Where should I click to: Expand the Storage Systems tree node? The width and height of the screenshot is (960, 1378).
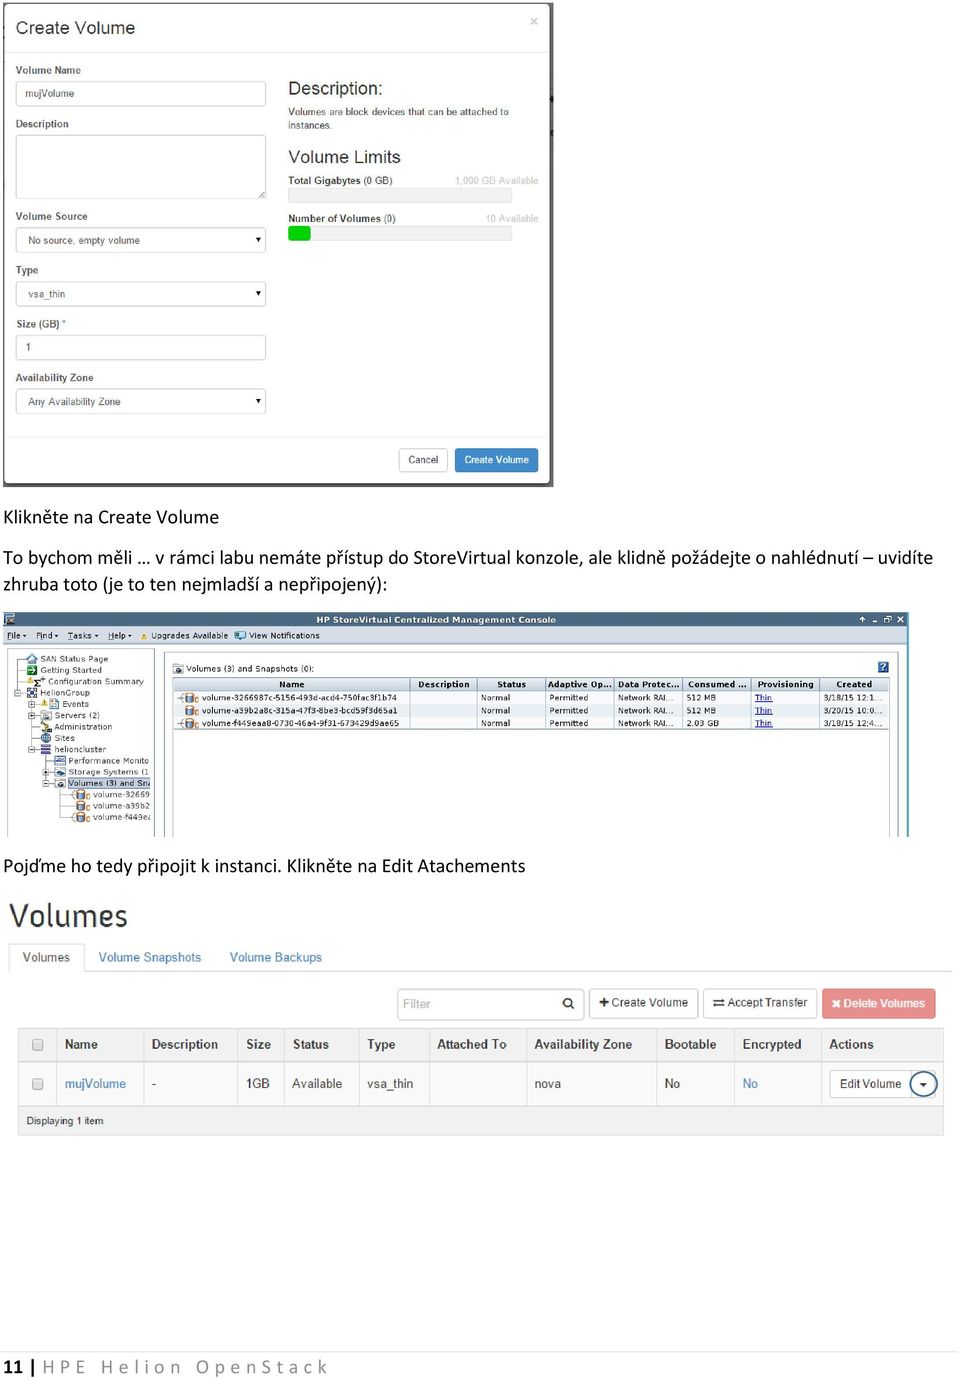(46, 772)
